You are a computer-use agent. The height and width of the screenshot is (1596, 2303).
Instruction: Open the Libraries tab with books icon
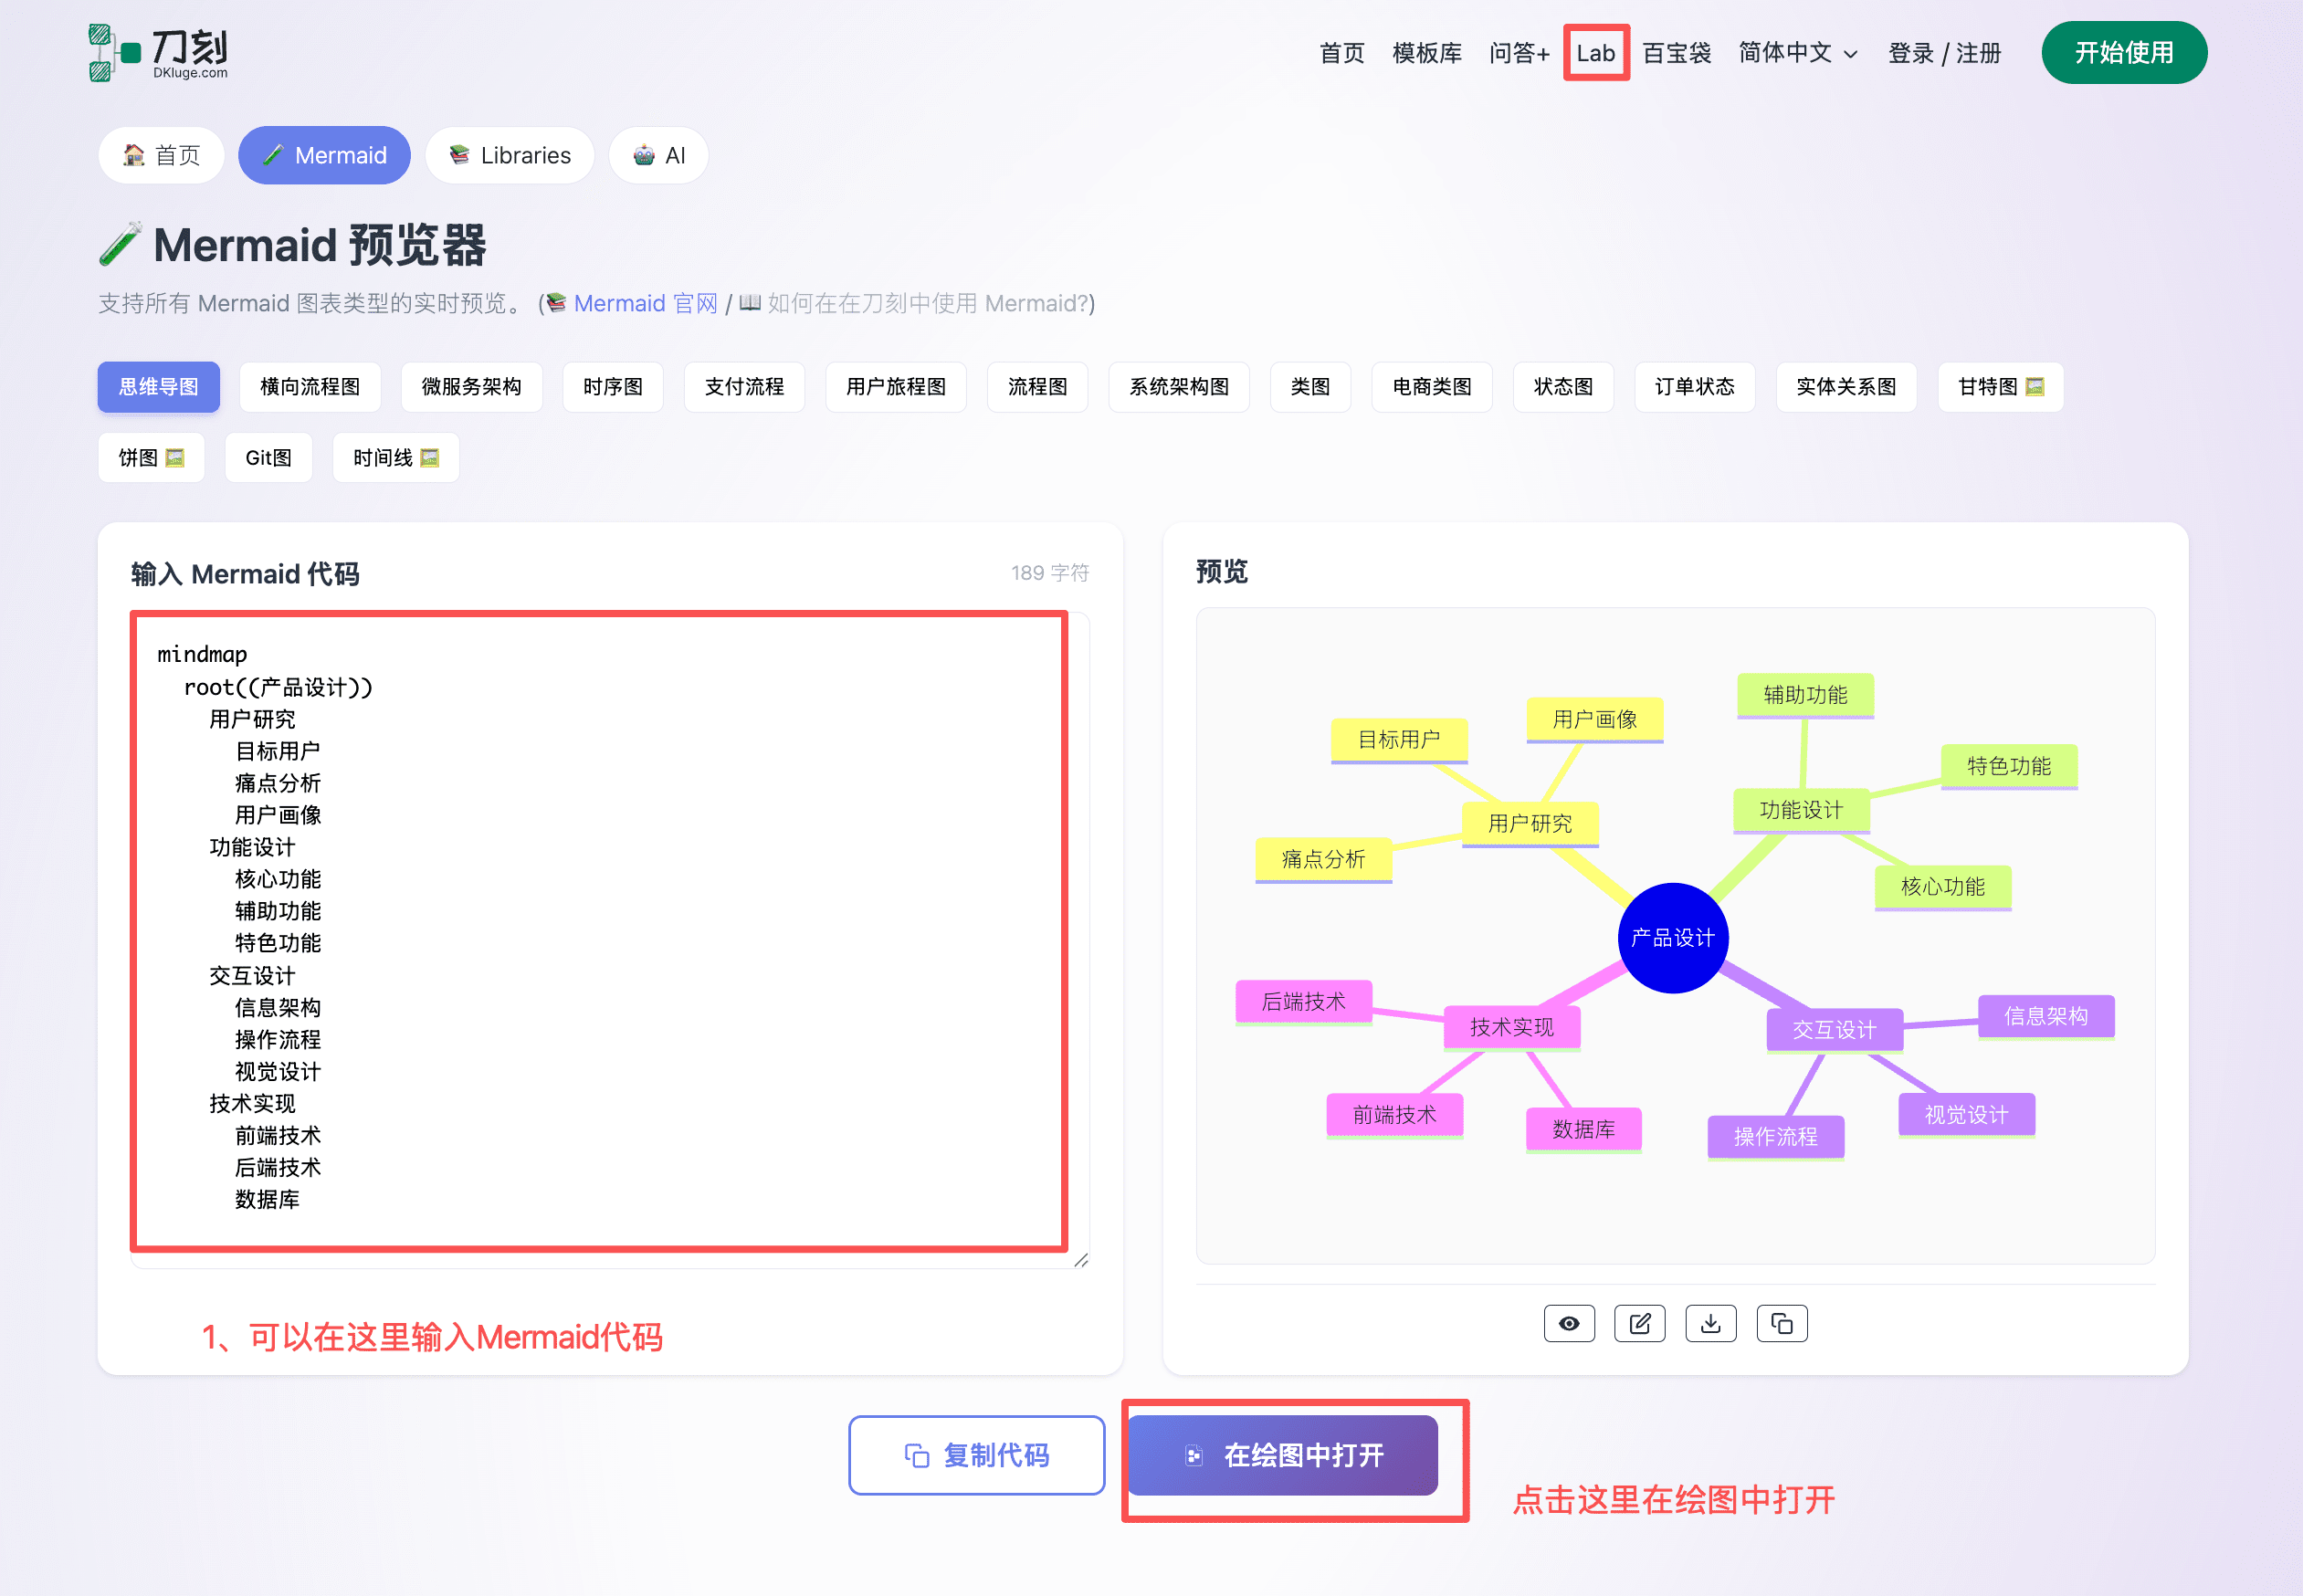coord(510,155)
